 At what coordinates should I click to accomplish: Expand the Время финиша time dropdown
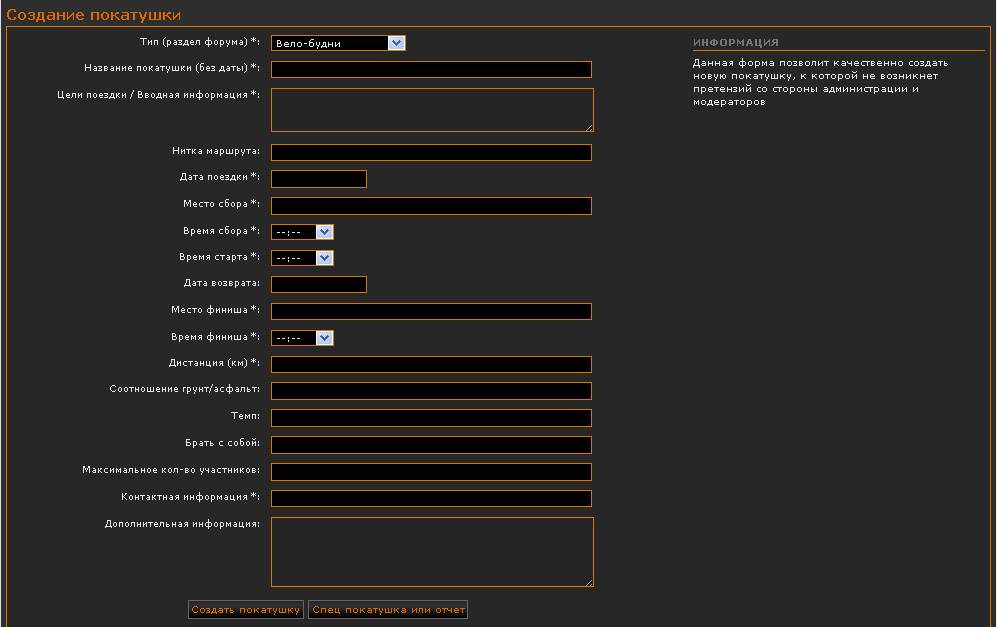[x=302, y=338]
